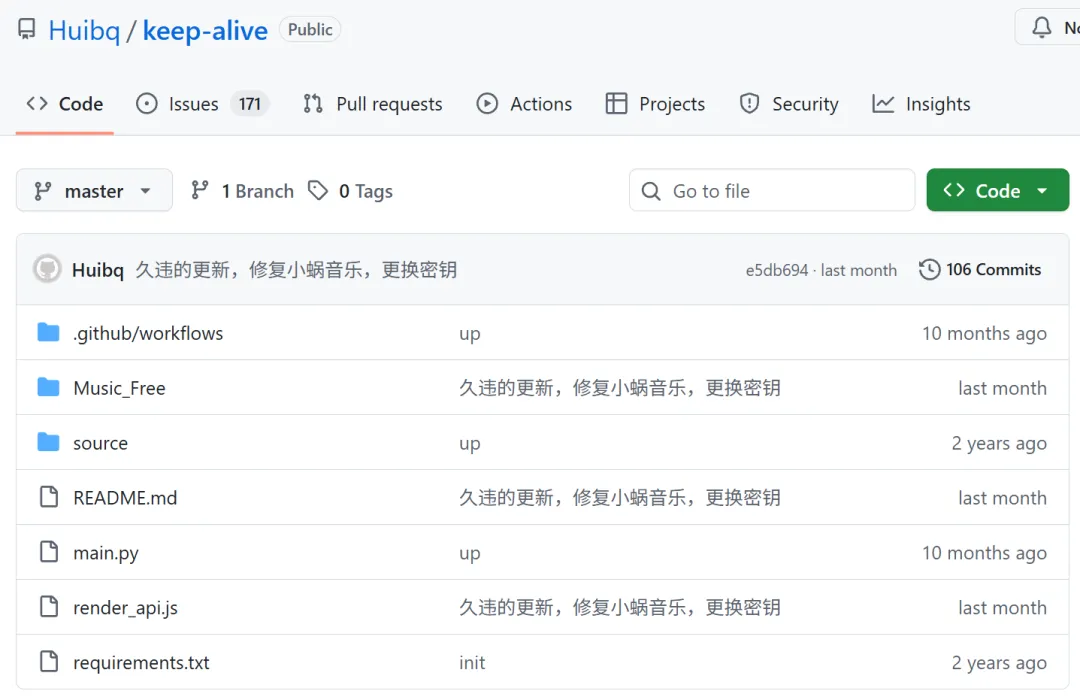The width and height of the screenshot is (1080, 700).
Task: Open the Issues tab
Action: [x=202, y=104]
